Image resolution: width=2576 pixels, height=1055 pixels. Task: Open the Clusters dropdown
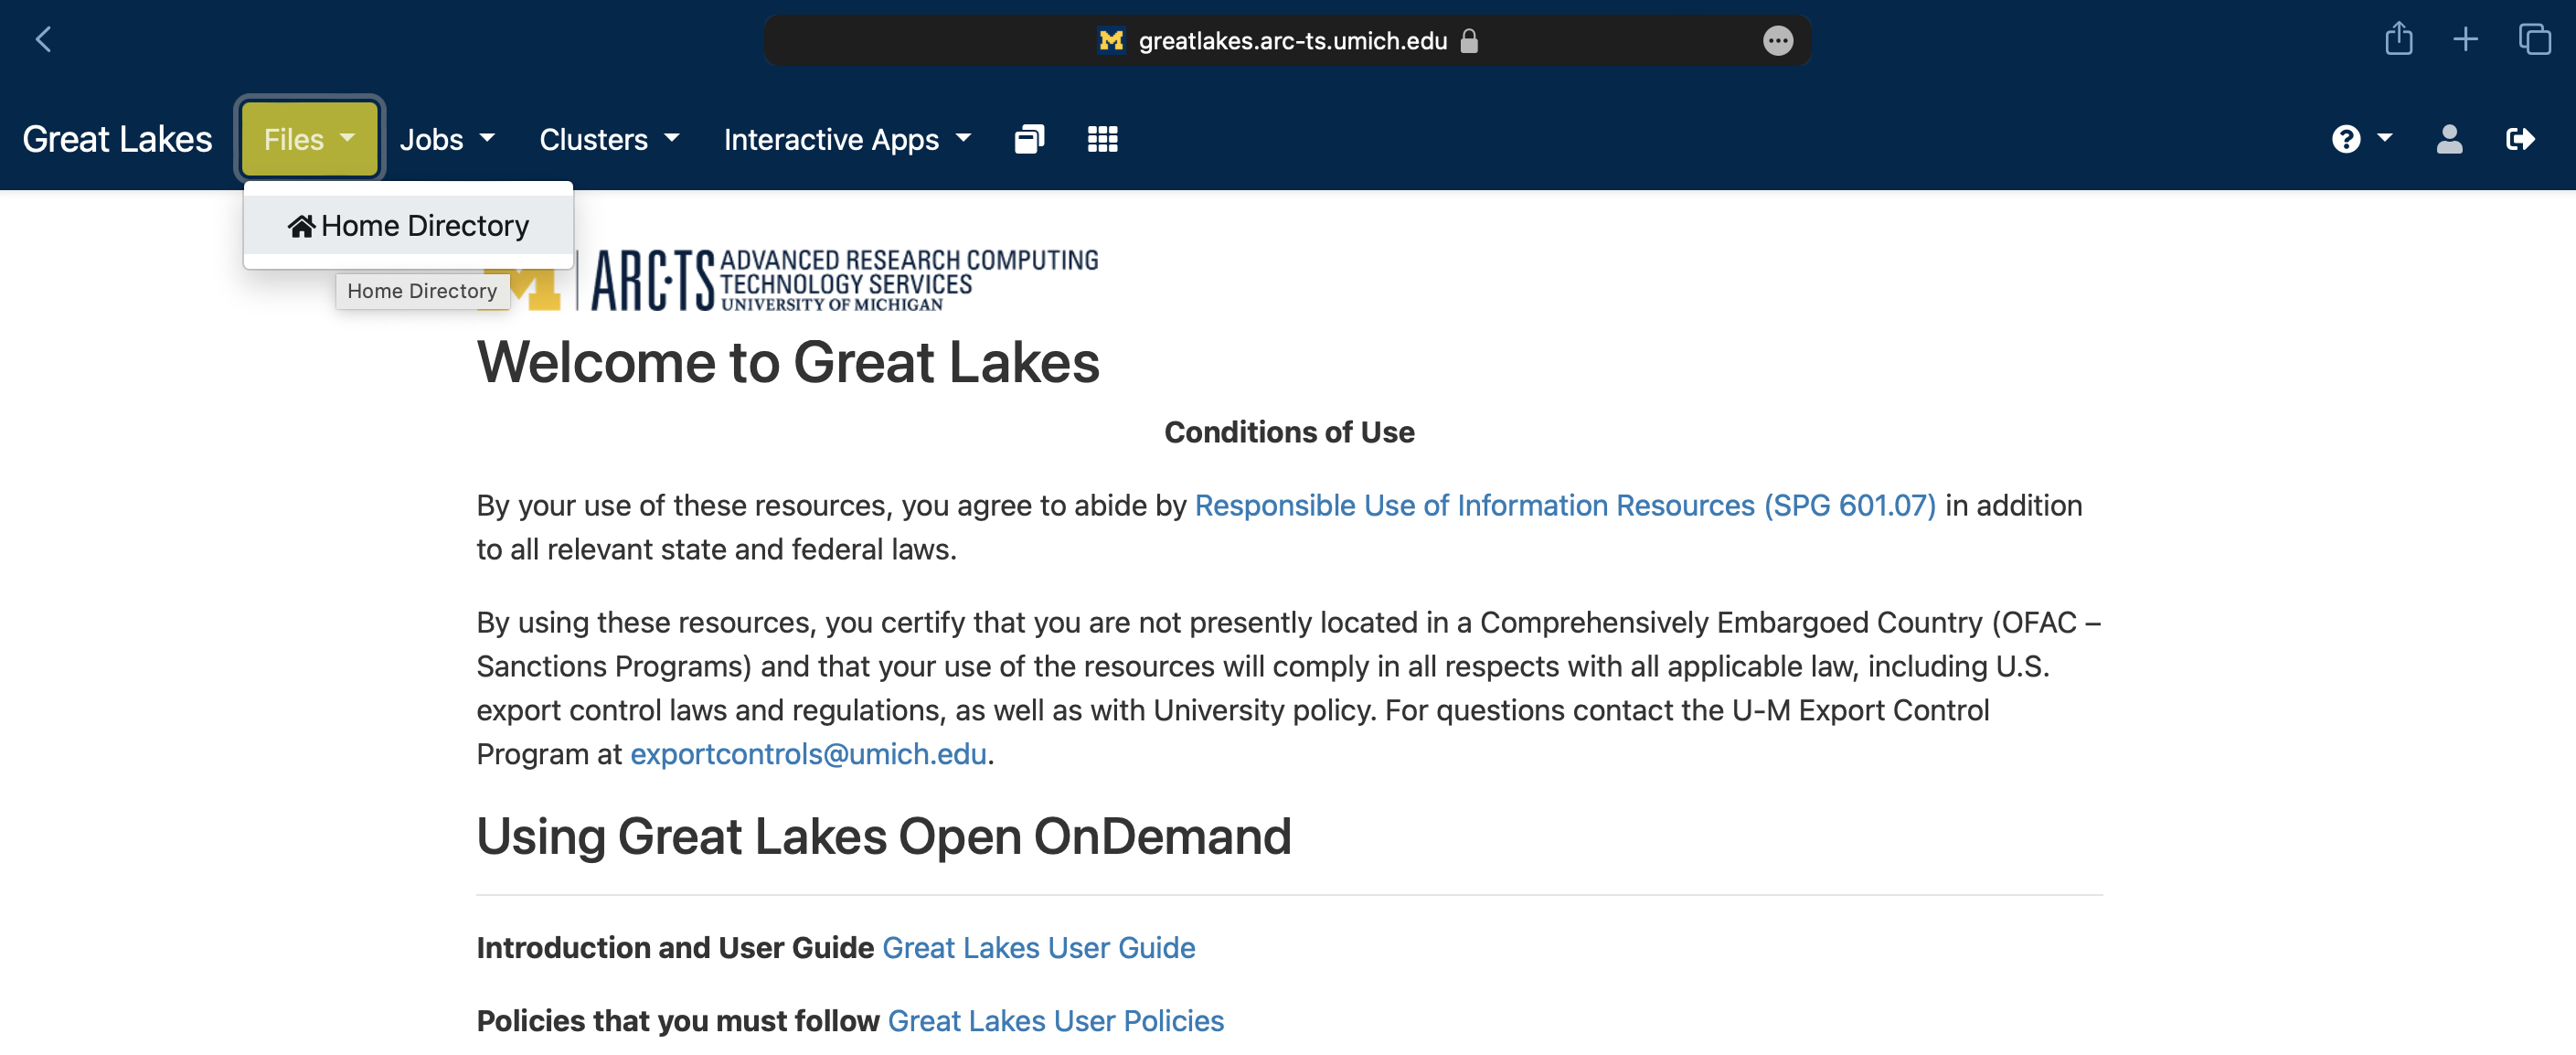pyautogui.click(x=609, y=139)
